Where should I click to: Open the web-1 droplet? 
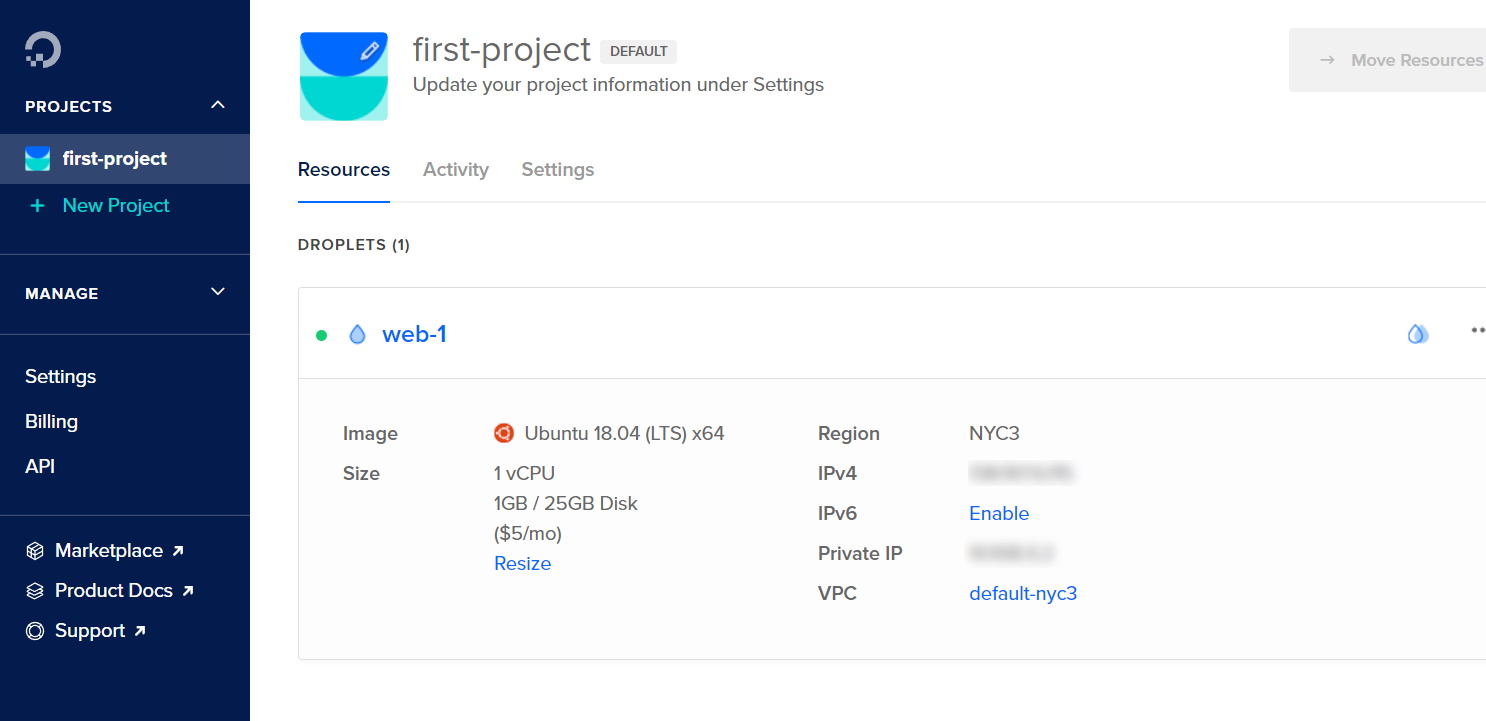(x=414, y=334)
